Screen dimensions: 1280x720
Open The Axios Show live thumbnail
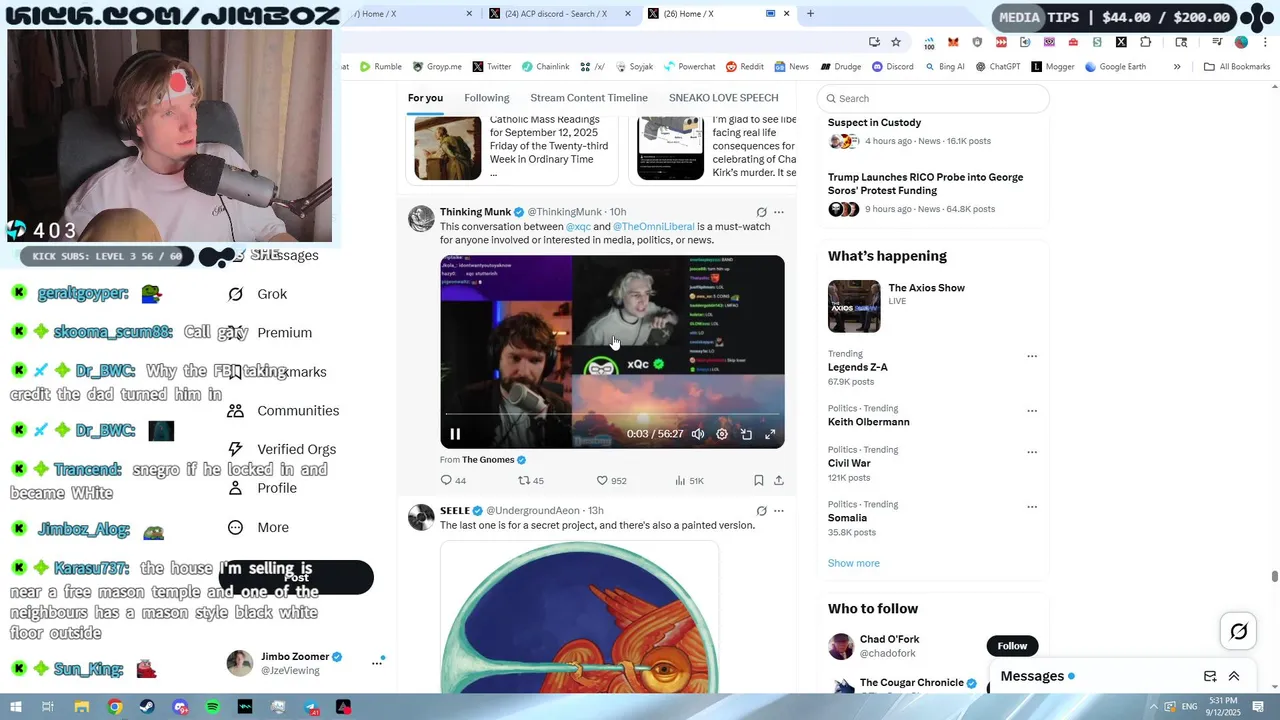pyautogui.click(x=854, y=306)
